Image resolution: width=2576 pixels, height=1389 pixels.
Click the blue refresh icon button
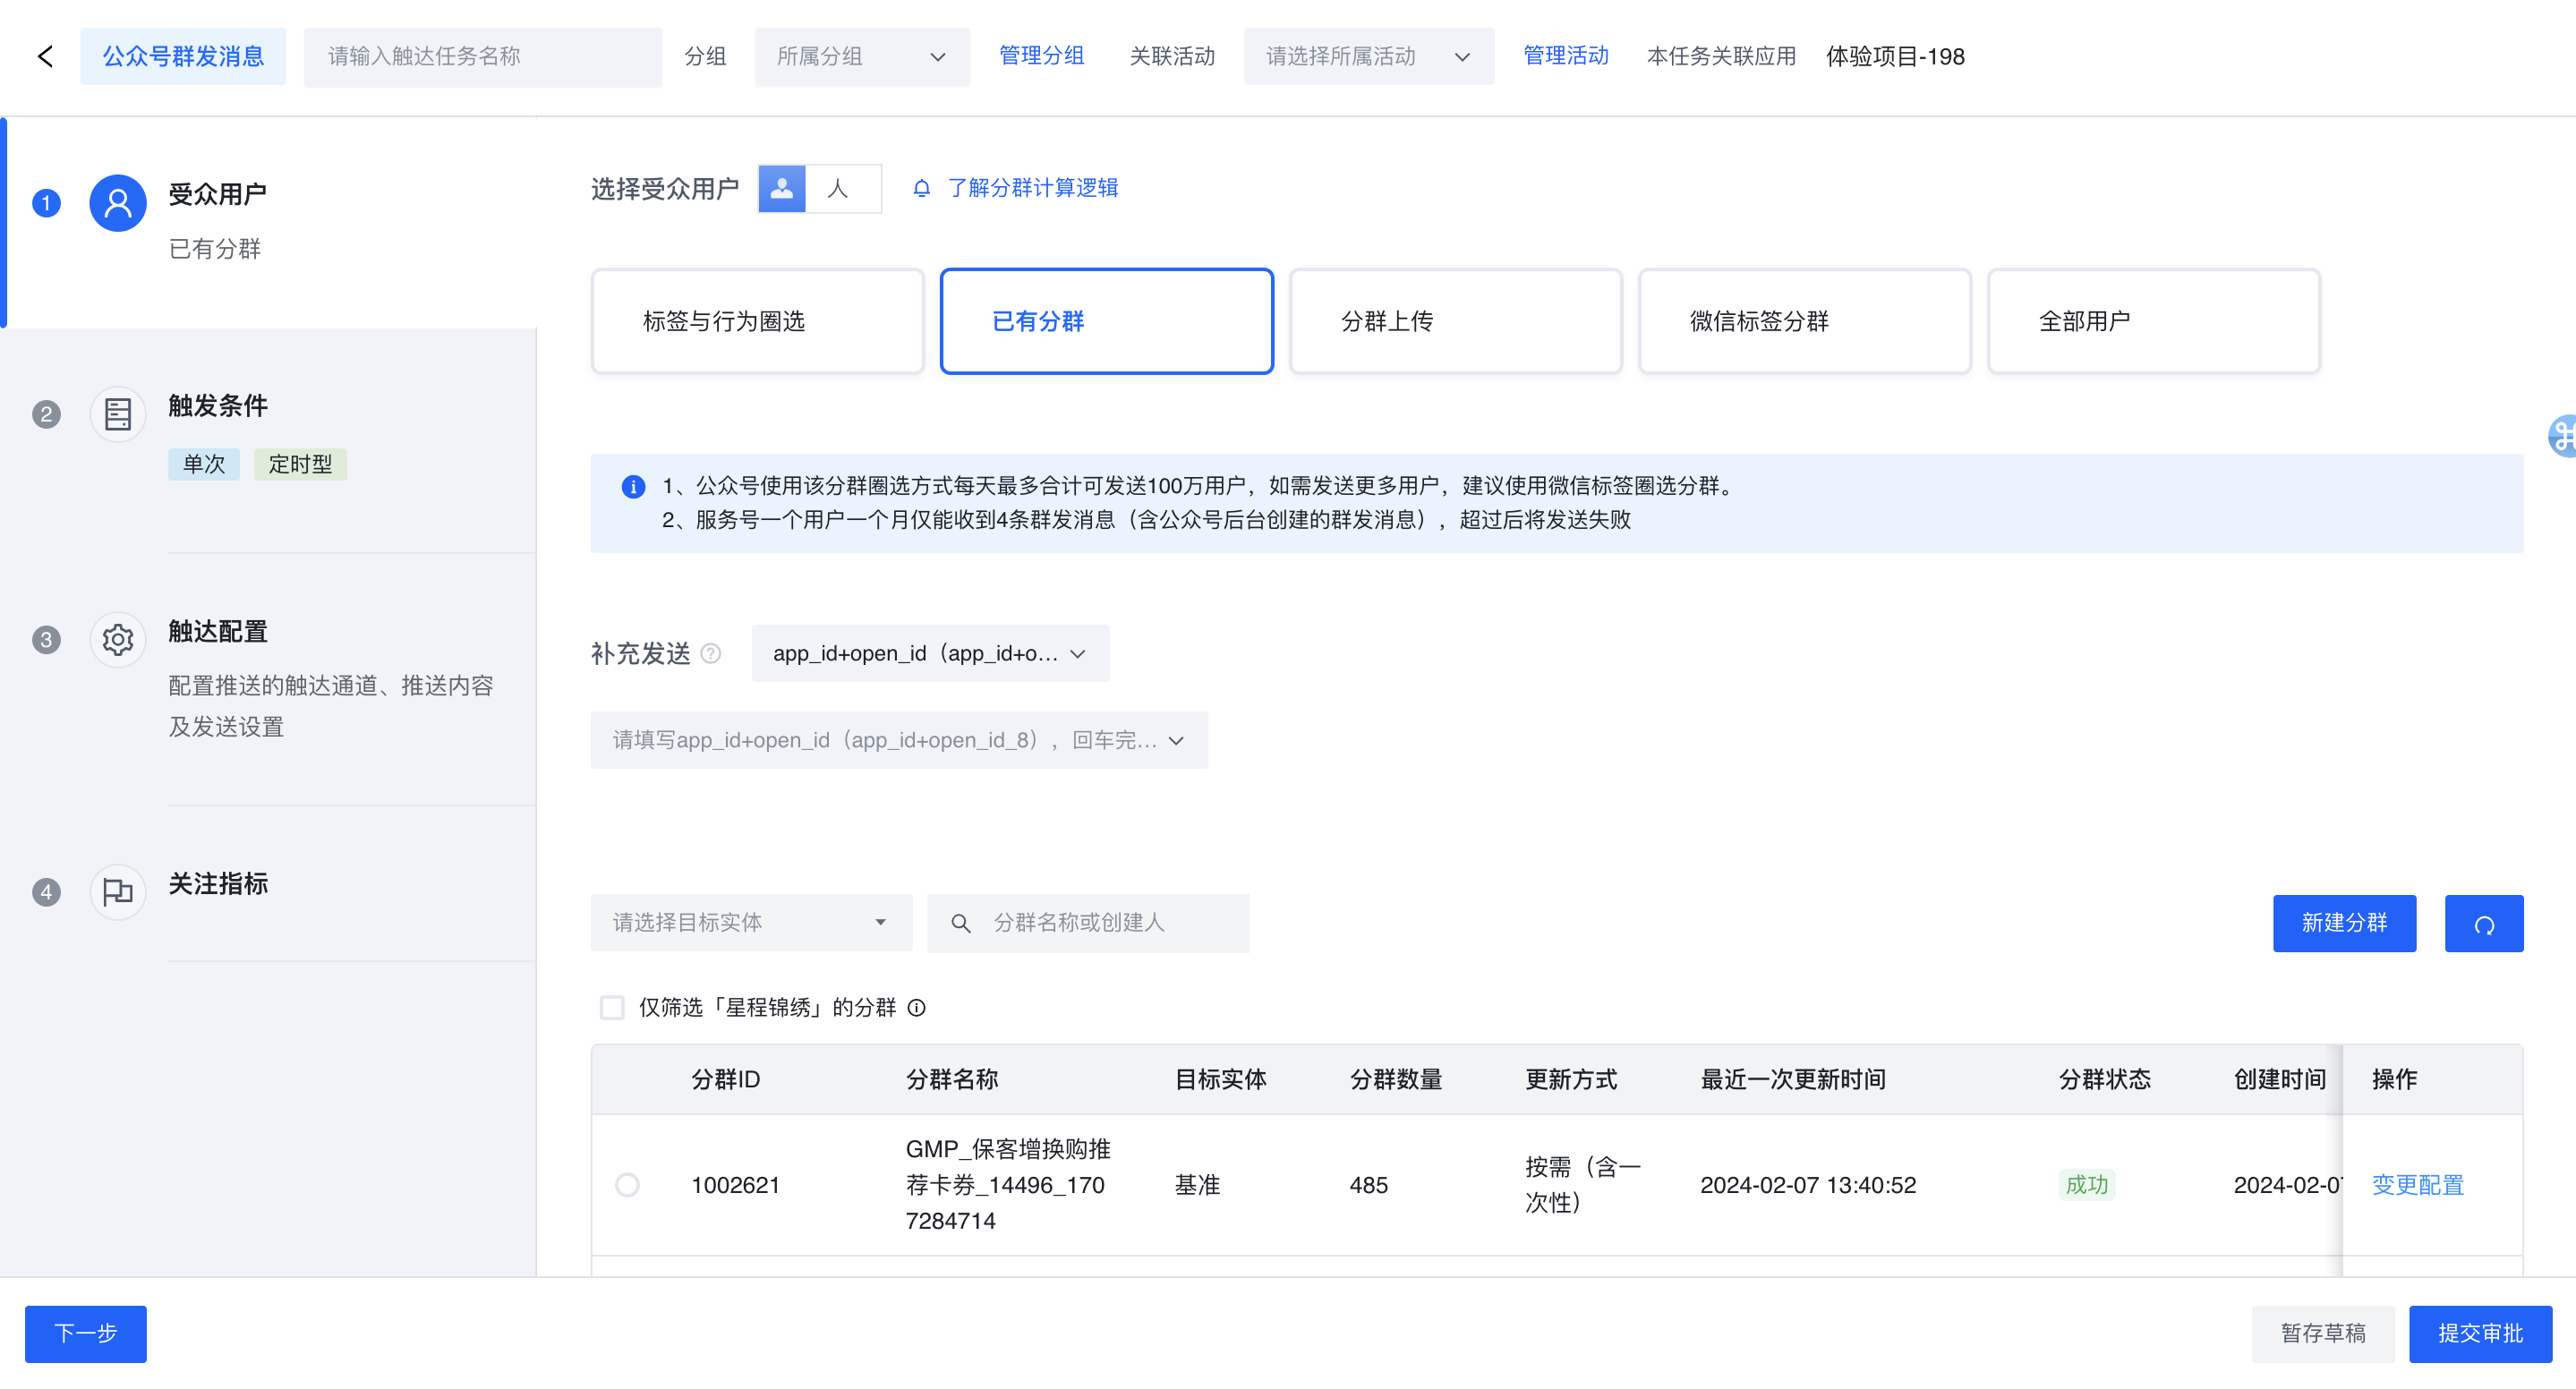[2483, 923]
